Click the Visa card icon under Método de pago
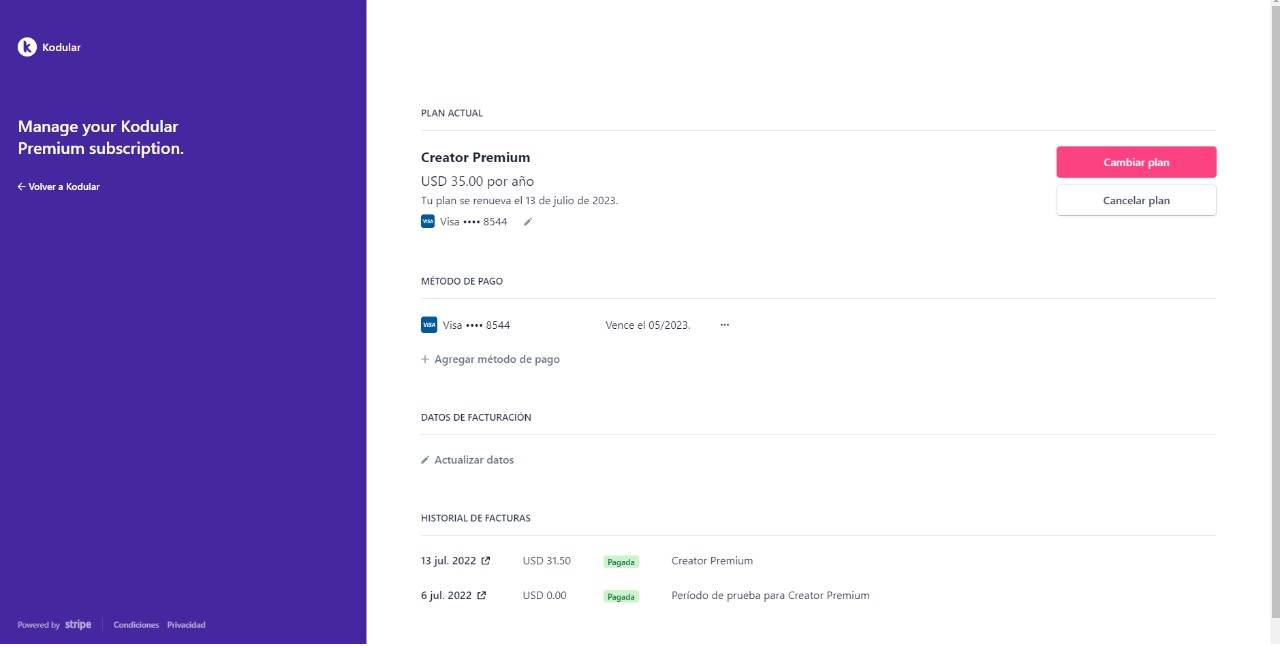Screen dimensions: 1280x648 [429, 325]
